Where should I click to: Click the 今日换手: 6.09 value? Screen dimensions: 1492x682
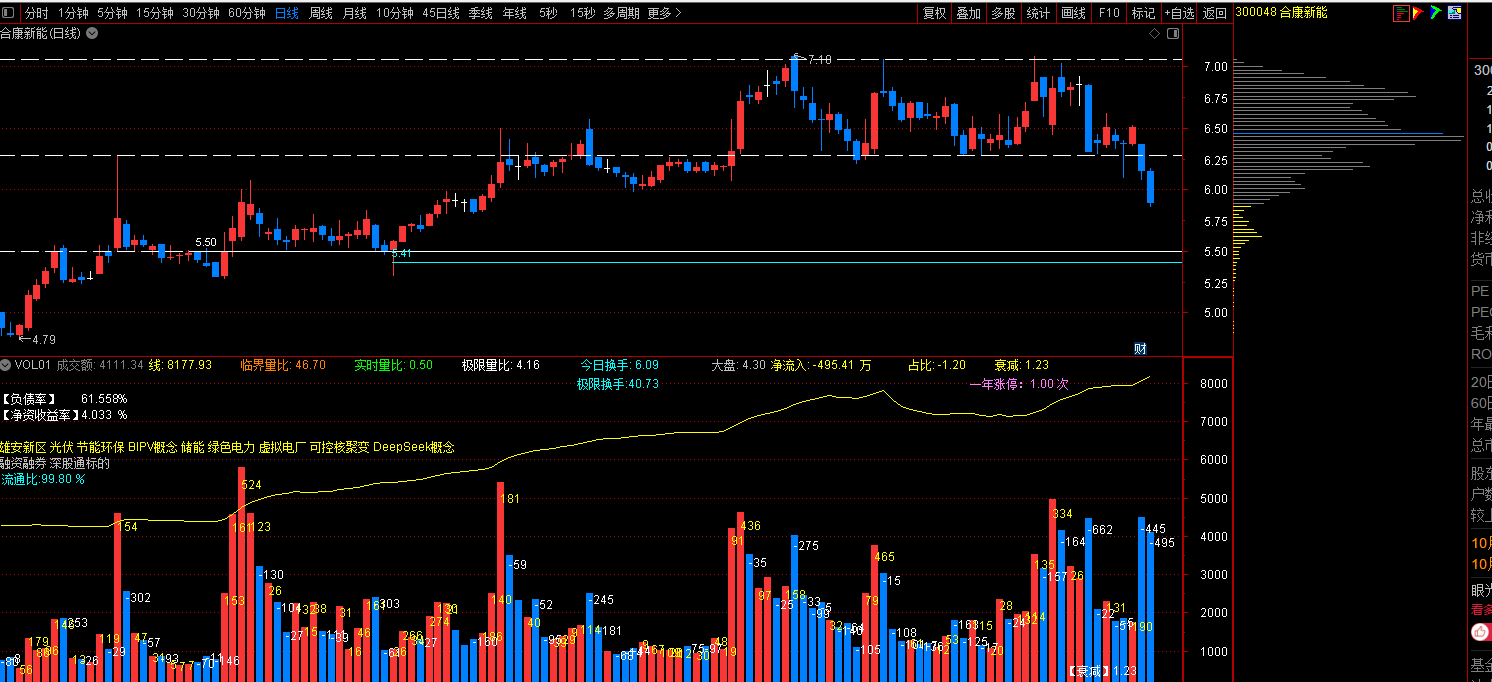[620, 365]
